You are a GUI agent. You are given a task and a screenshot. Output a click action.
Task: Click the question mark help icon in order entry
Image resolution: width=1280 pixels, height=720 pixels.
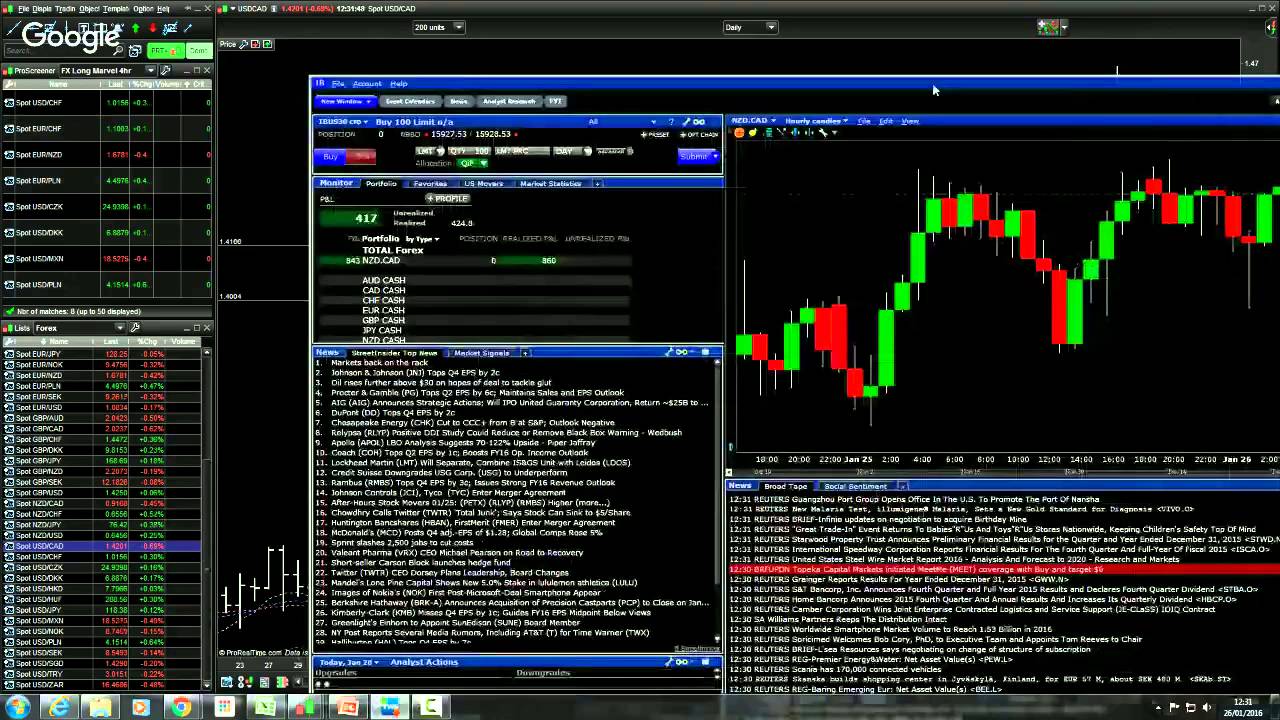click(671, 122)
